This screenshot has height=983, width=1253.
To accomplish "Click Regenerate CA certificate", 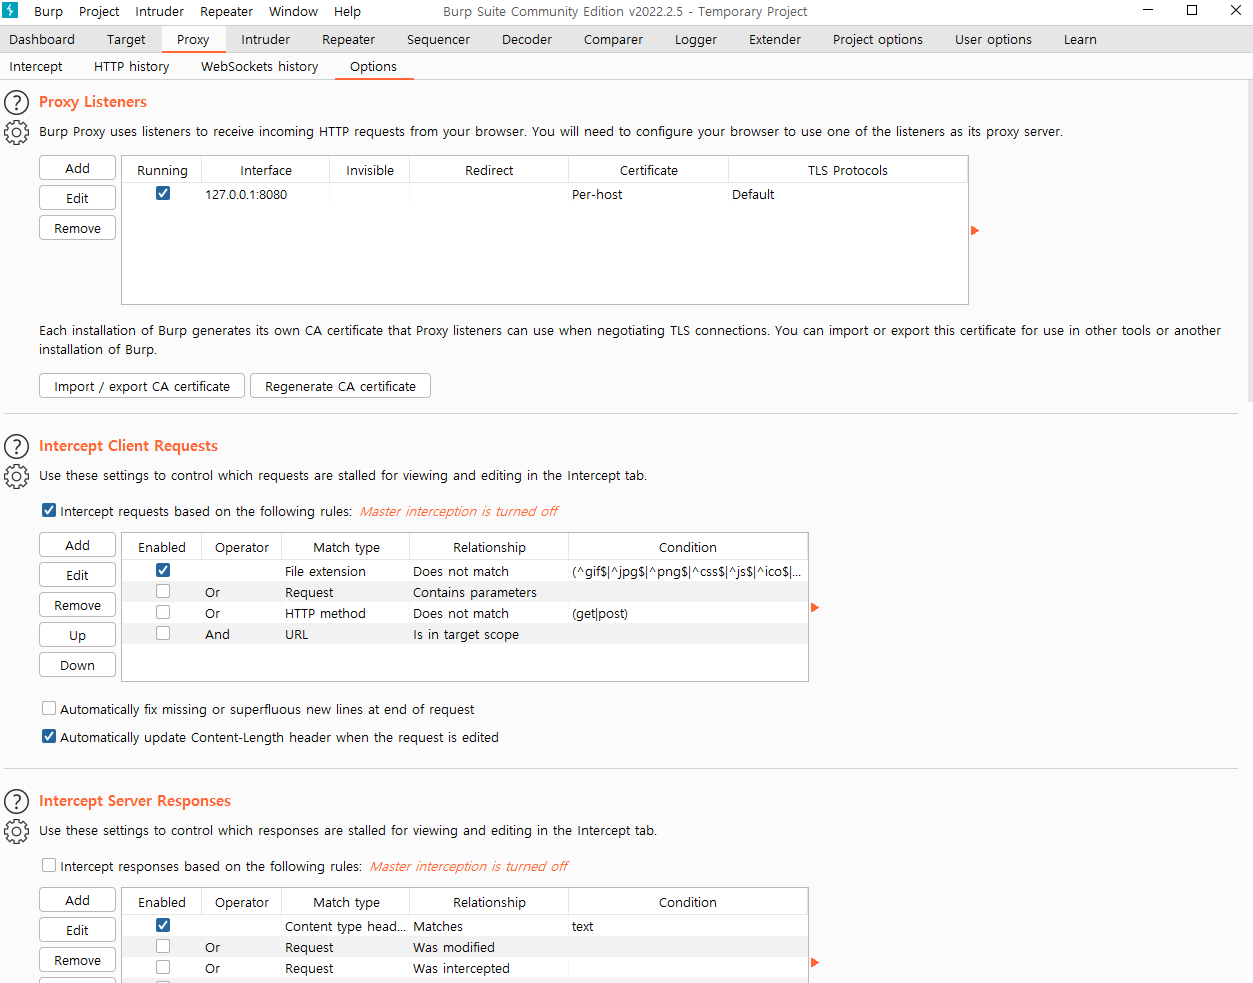I will [x=340, y=386].
